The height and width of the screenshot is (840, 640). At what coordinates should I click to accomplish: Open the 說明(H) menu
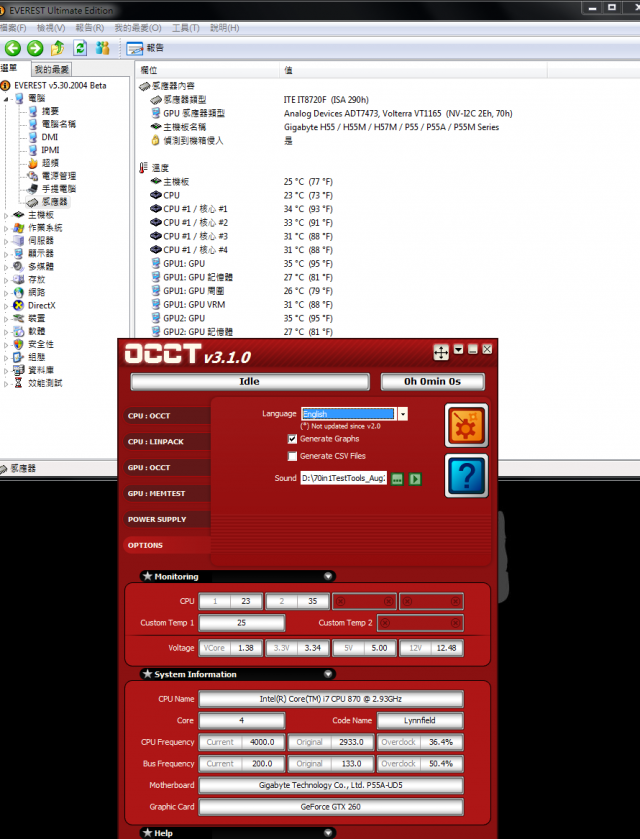[224, 28]
